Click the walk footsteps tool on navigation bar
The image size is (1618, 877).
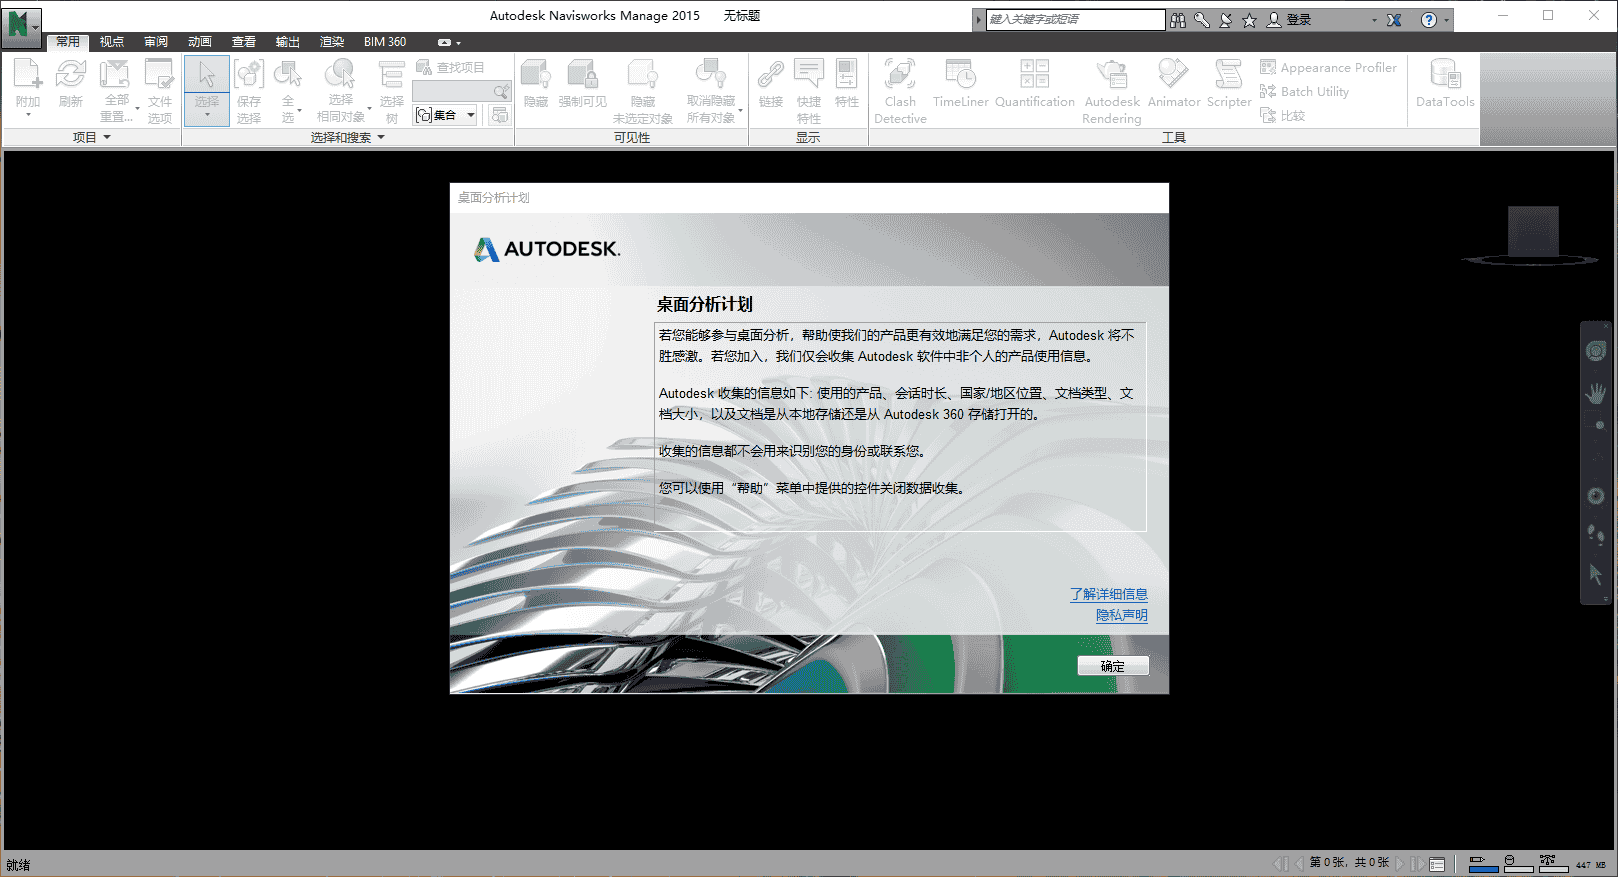pos(1595,535)
